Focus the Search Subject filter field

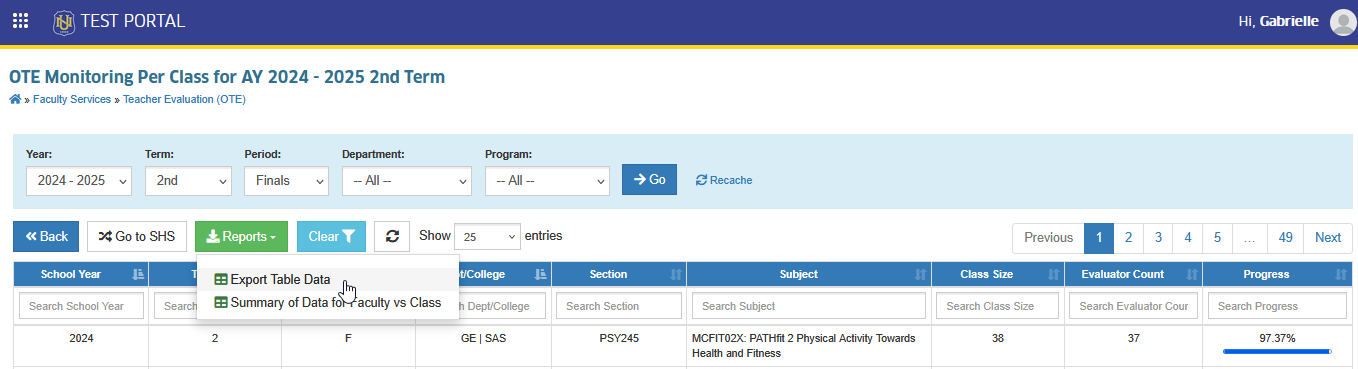pos(809,306)
